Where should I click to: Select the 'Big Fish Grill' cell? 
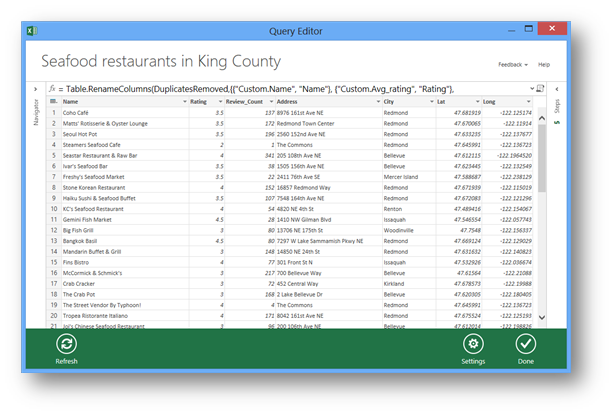[125, 231]
